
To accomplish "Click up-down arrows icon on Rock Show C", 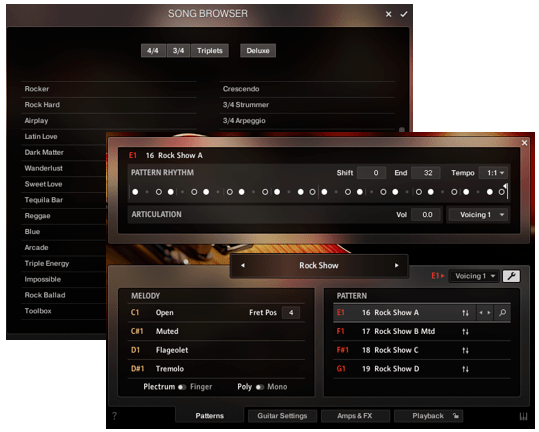I will click(465, 350).
